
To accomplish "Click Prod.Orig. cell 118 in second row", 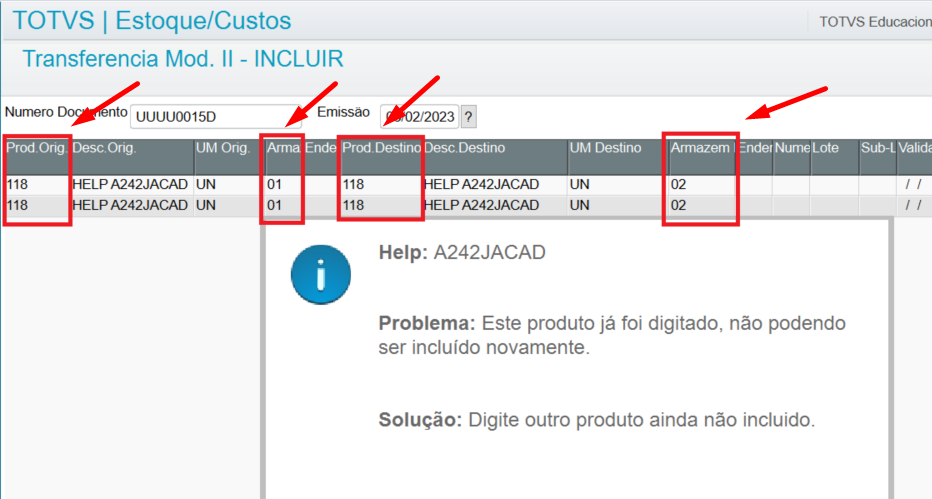I will 37,206.
